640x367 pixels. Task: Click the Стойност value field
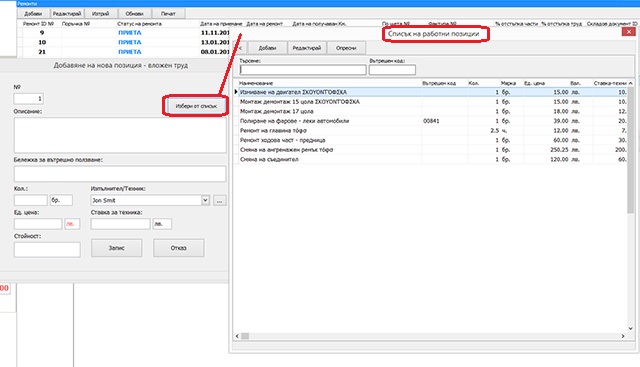pos(47,249)
